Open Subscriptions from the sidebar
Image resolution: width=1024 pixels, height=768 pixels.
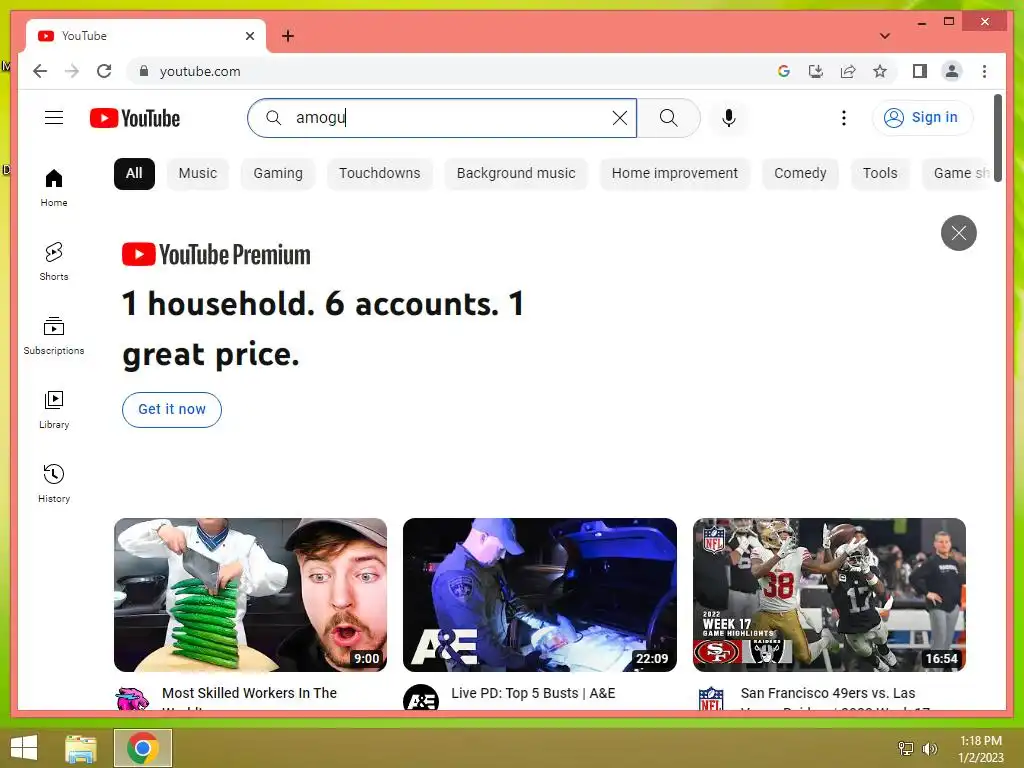click(x=54, y=336)
